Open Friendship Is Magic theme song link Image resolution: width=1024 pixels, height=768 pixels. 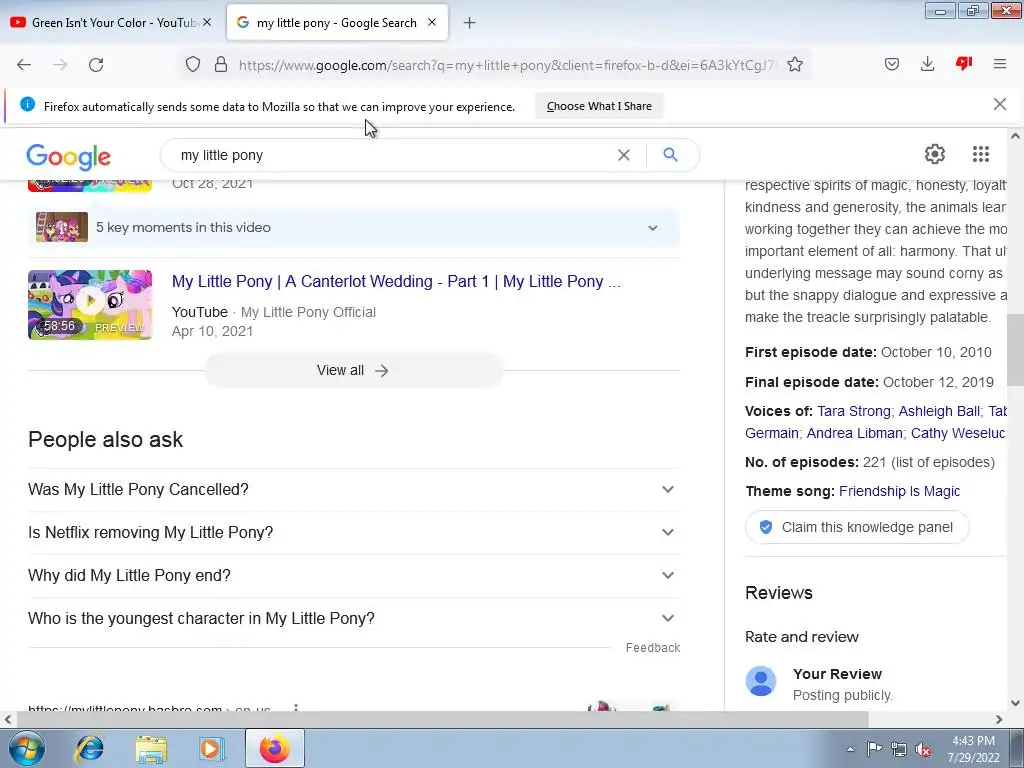click(899, 491)
